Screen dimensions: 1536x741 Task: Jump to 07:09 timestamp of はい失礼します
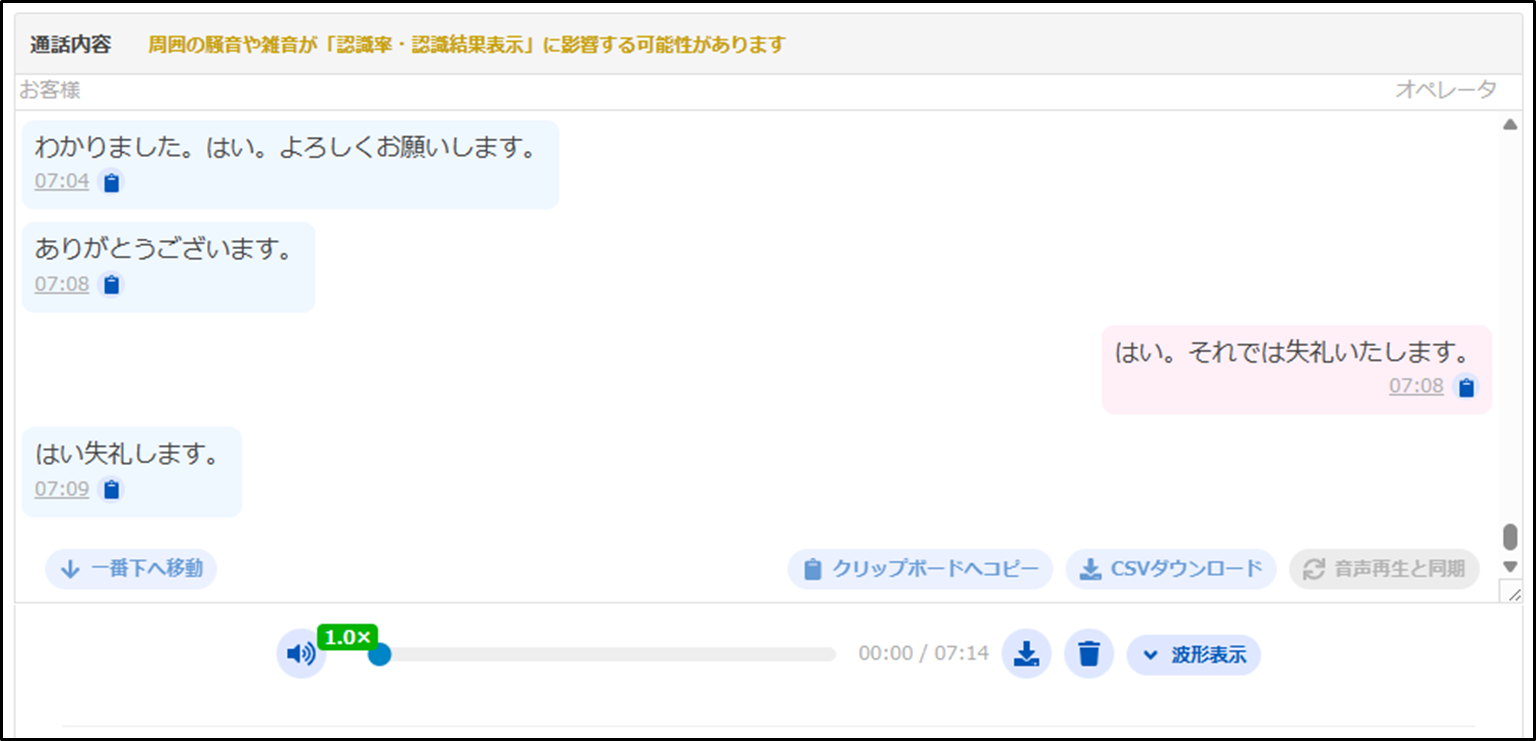62,490
